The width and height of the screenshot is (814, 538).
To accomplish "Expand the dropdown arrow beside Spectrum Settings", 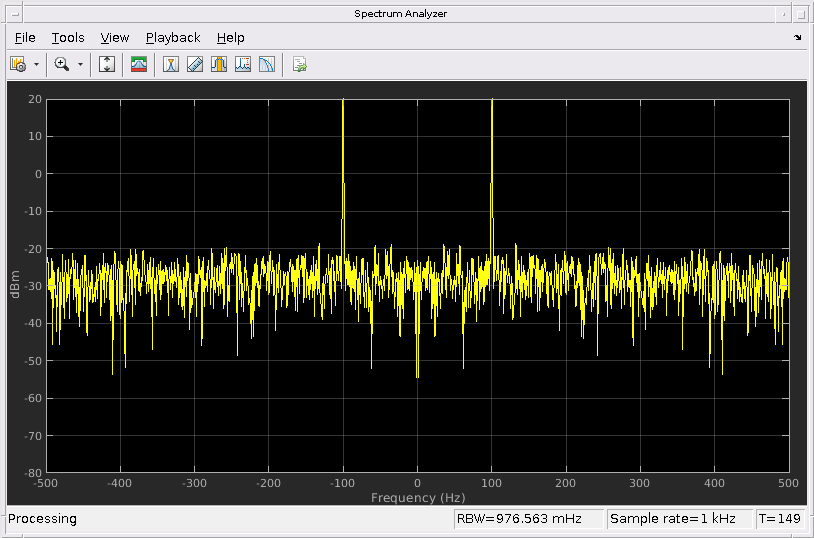I will point(36,64).
